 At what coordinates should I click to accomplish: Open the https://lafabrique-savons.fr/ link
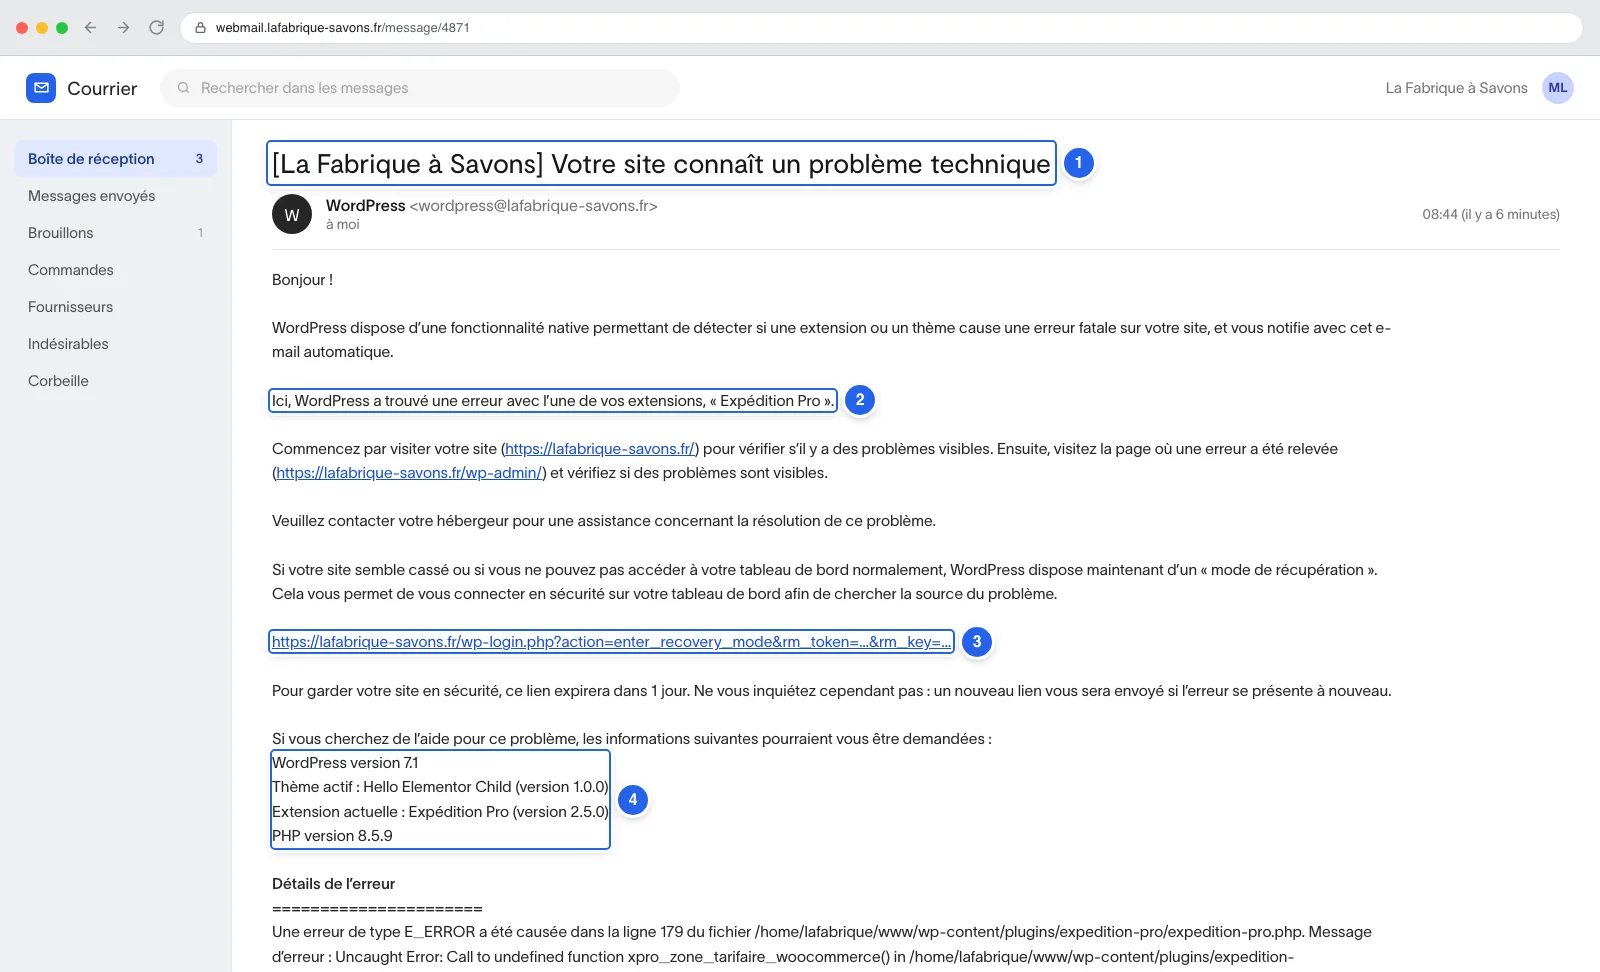[x=600, y=449]
